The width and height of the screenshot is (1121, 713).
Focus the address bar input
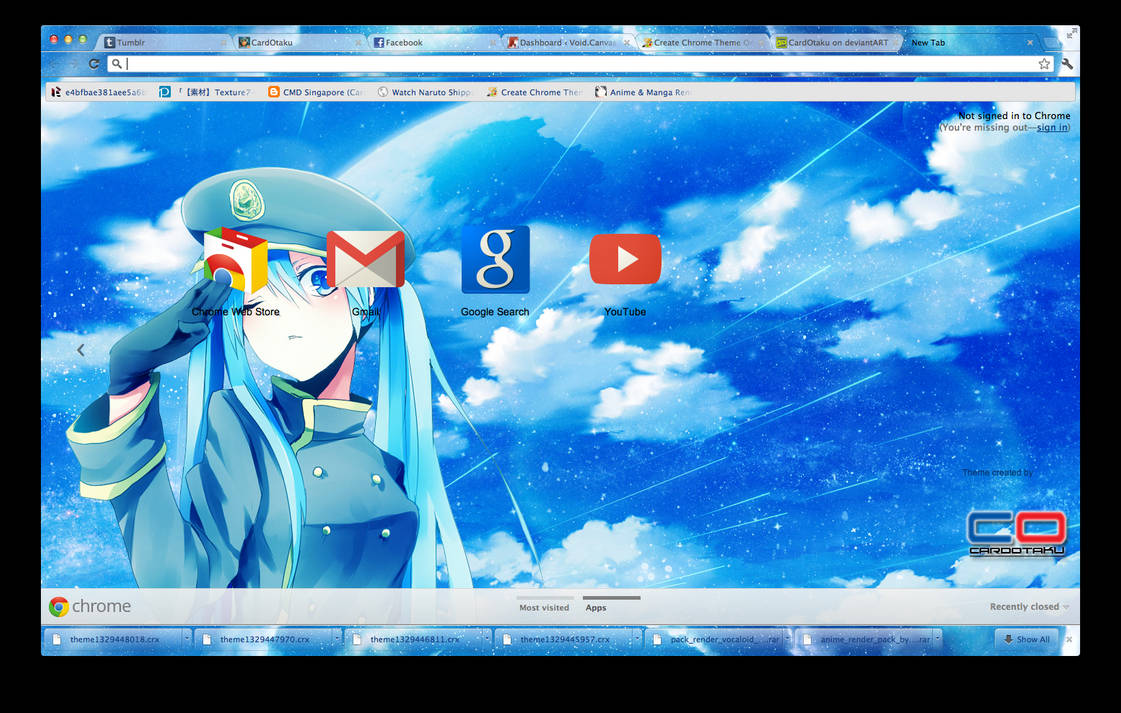(x=579, y=64)
